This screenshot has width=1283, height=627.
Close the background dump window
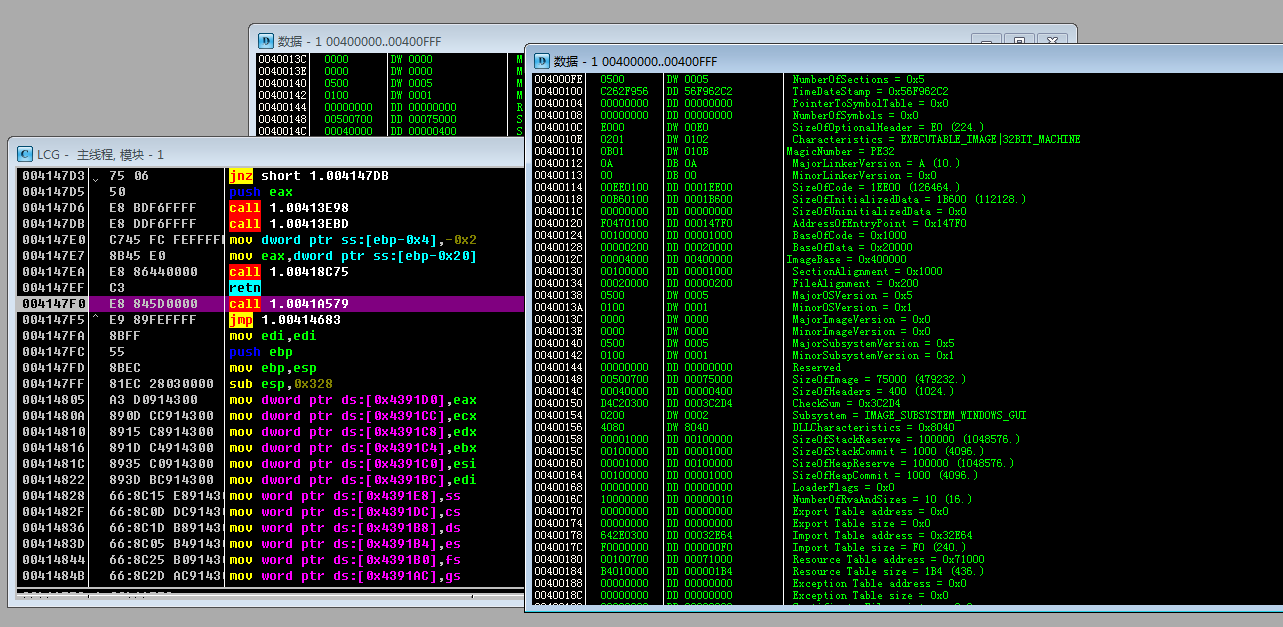click(1052, 41)
